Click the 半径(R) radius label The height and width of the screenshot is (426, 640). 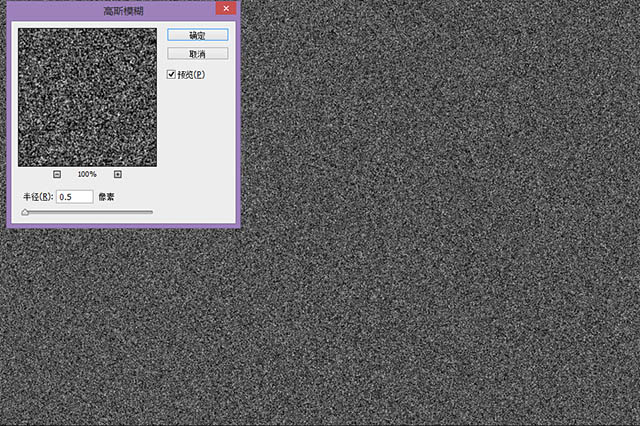pyautogui.click(x=37, y=197)
